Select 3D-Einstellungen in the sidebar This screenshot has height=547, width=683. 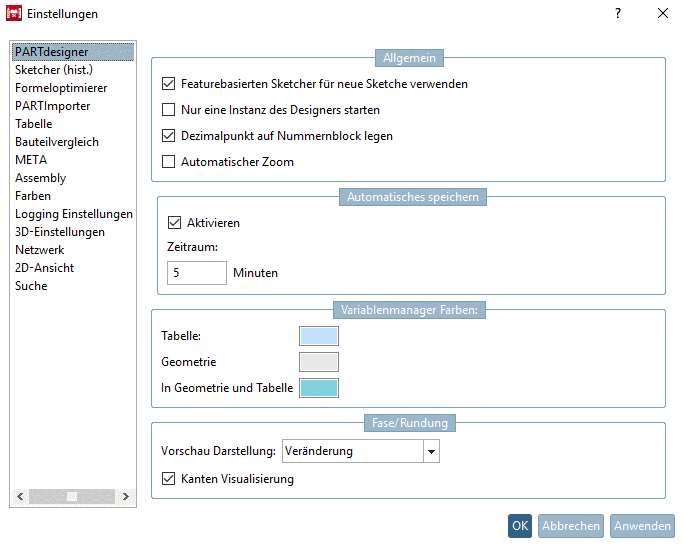(59, 232)
